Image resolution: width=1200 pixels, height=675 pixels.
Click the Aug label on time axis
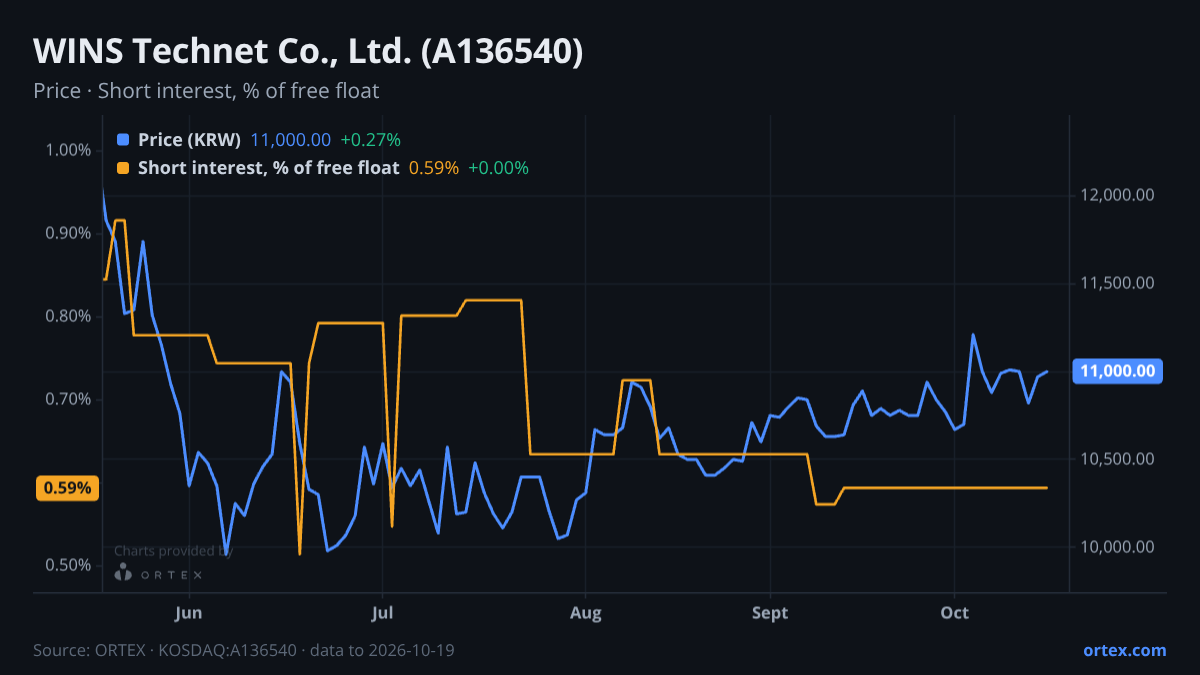(586, 613)
